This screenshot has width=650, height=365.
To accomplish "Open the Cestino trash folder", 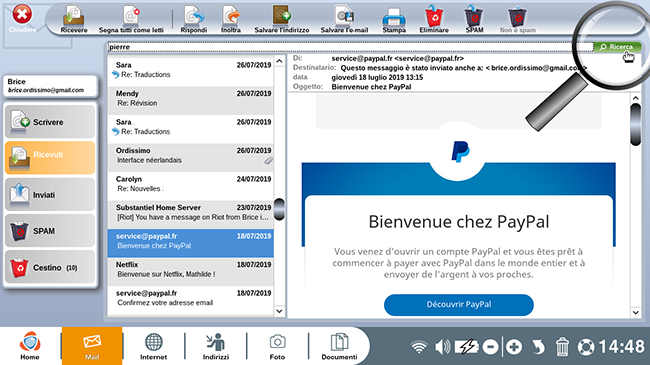I will tap(50, 267).
